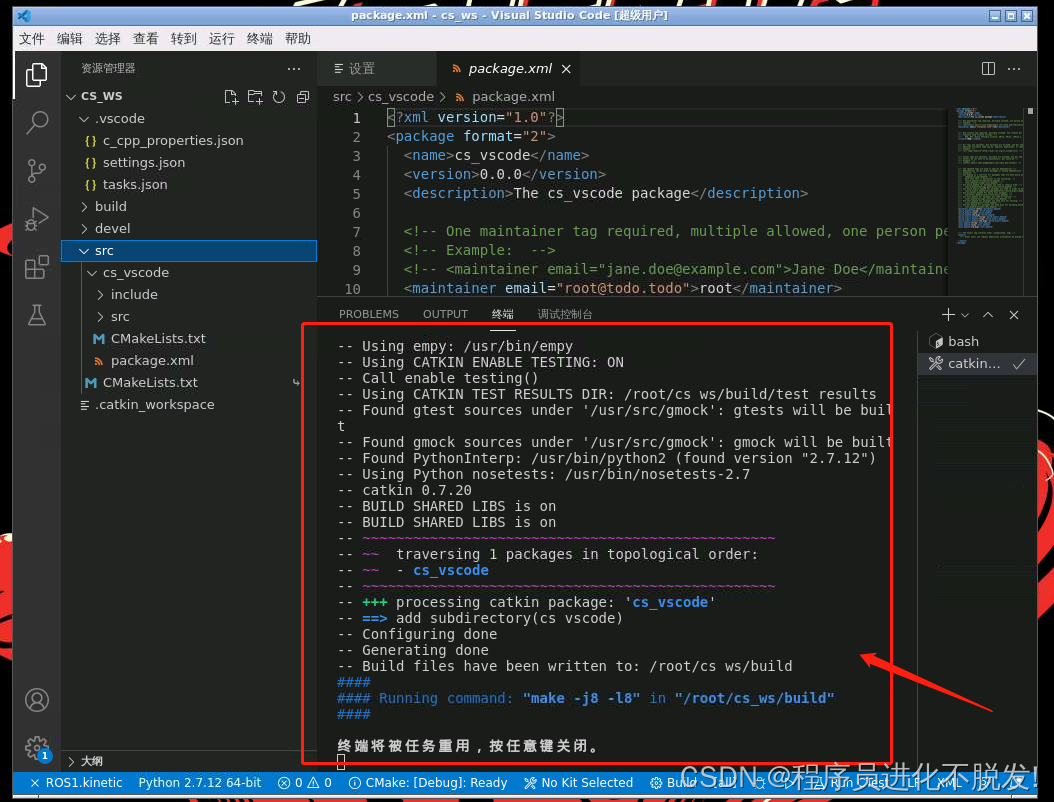Click No Kit Selected in status bar

pos(578,783)
